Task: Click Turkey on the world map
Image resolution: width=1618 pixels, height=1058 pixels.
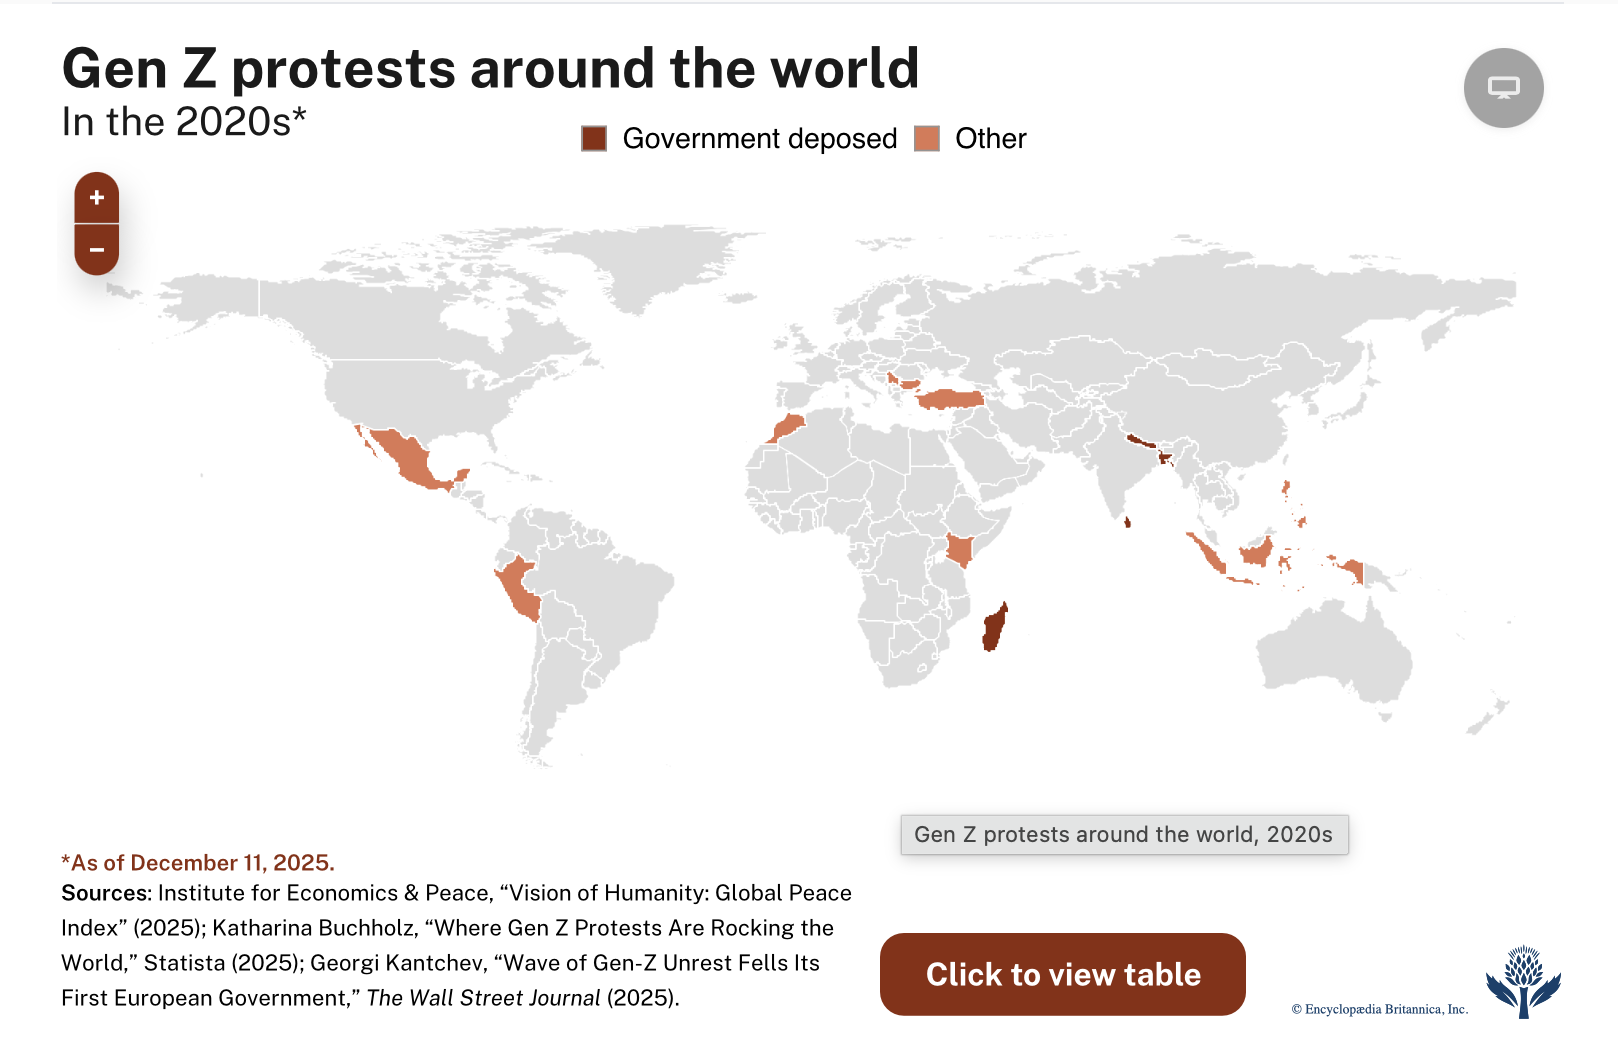Action: coord(951,400)
